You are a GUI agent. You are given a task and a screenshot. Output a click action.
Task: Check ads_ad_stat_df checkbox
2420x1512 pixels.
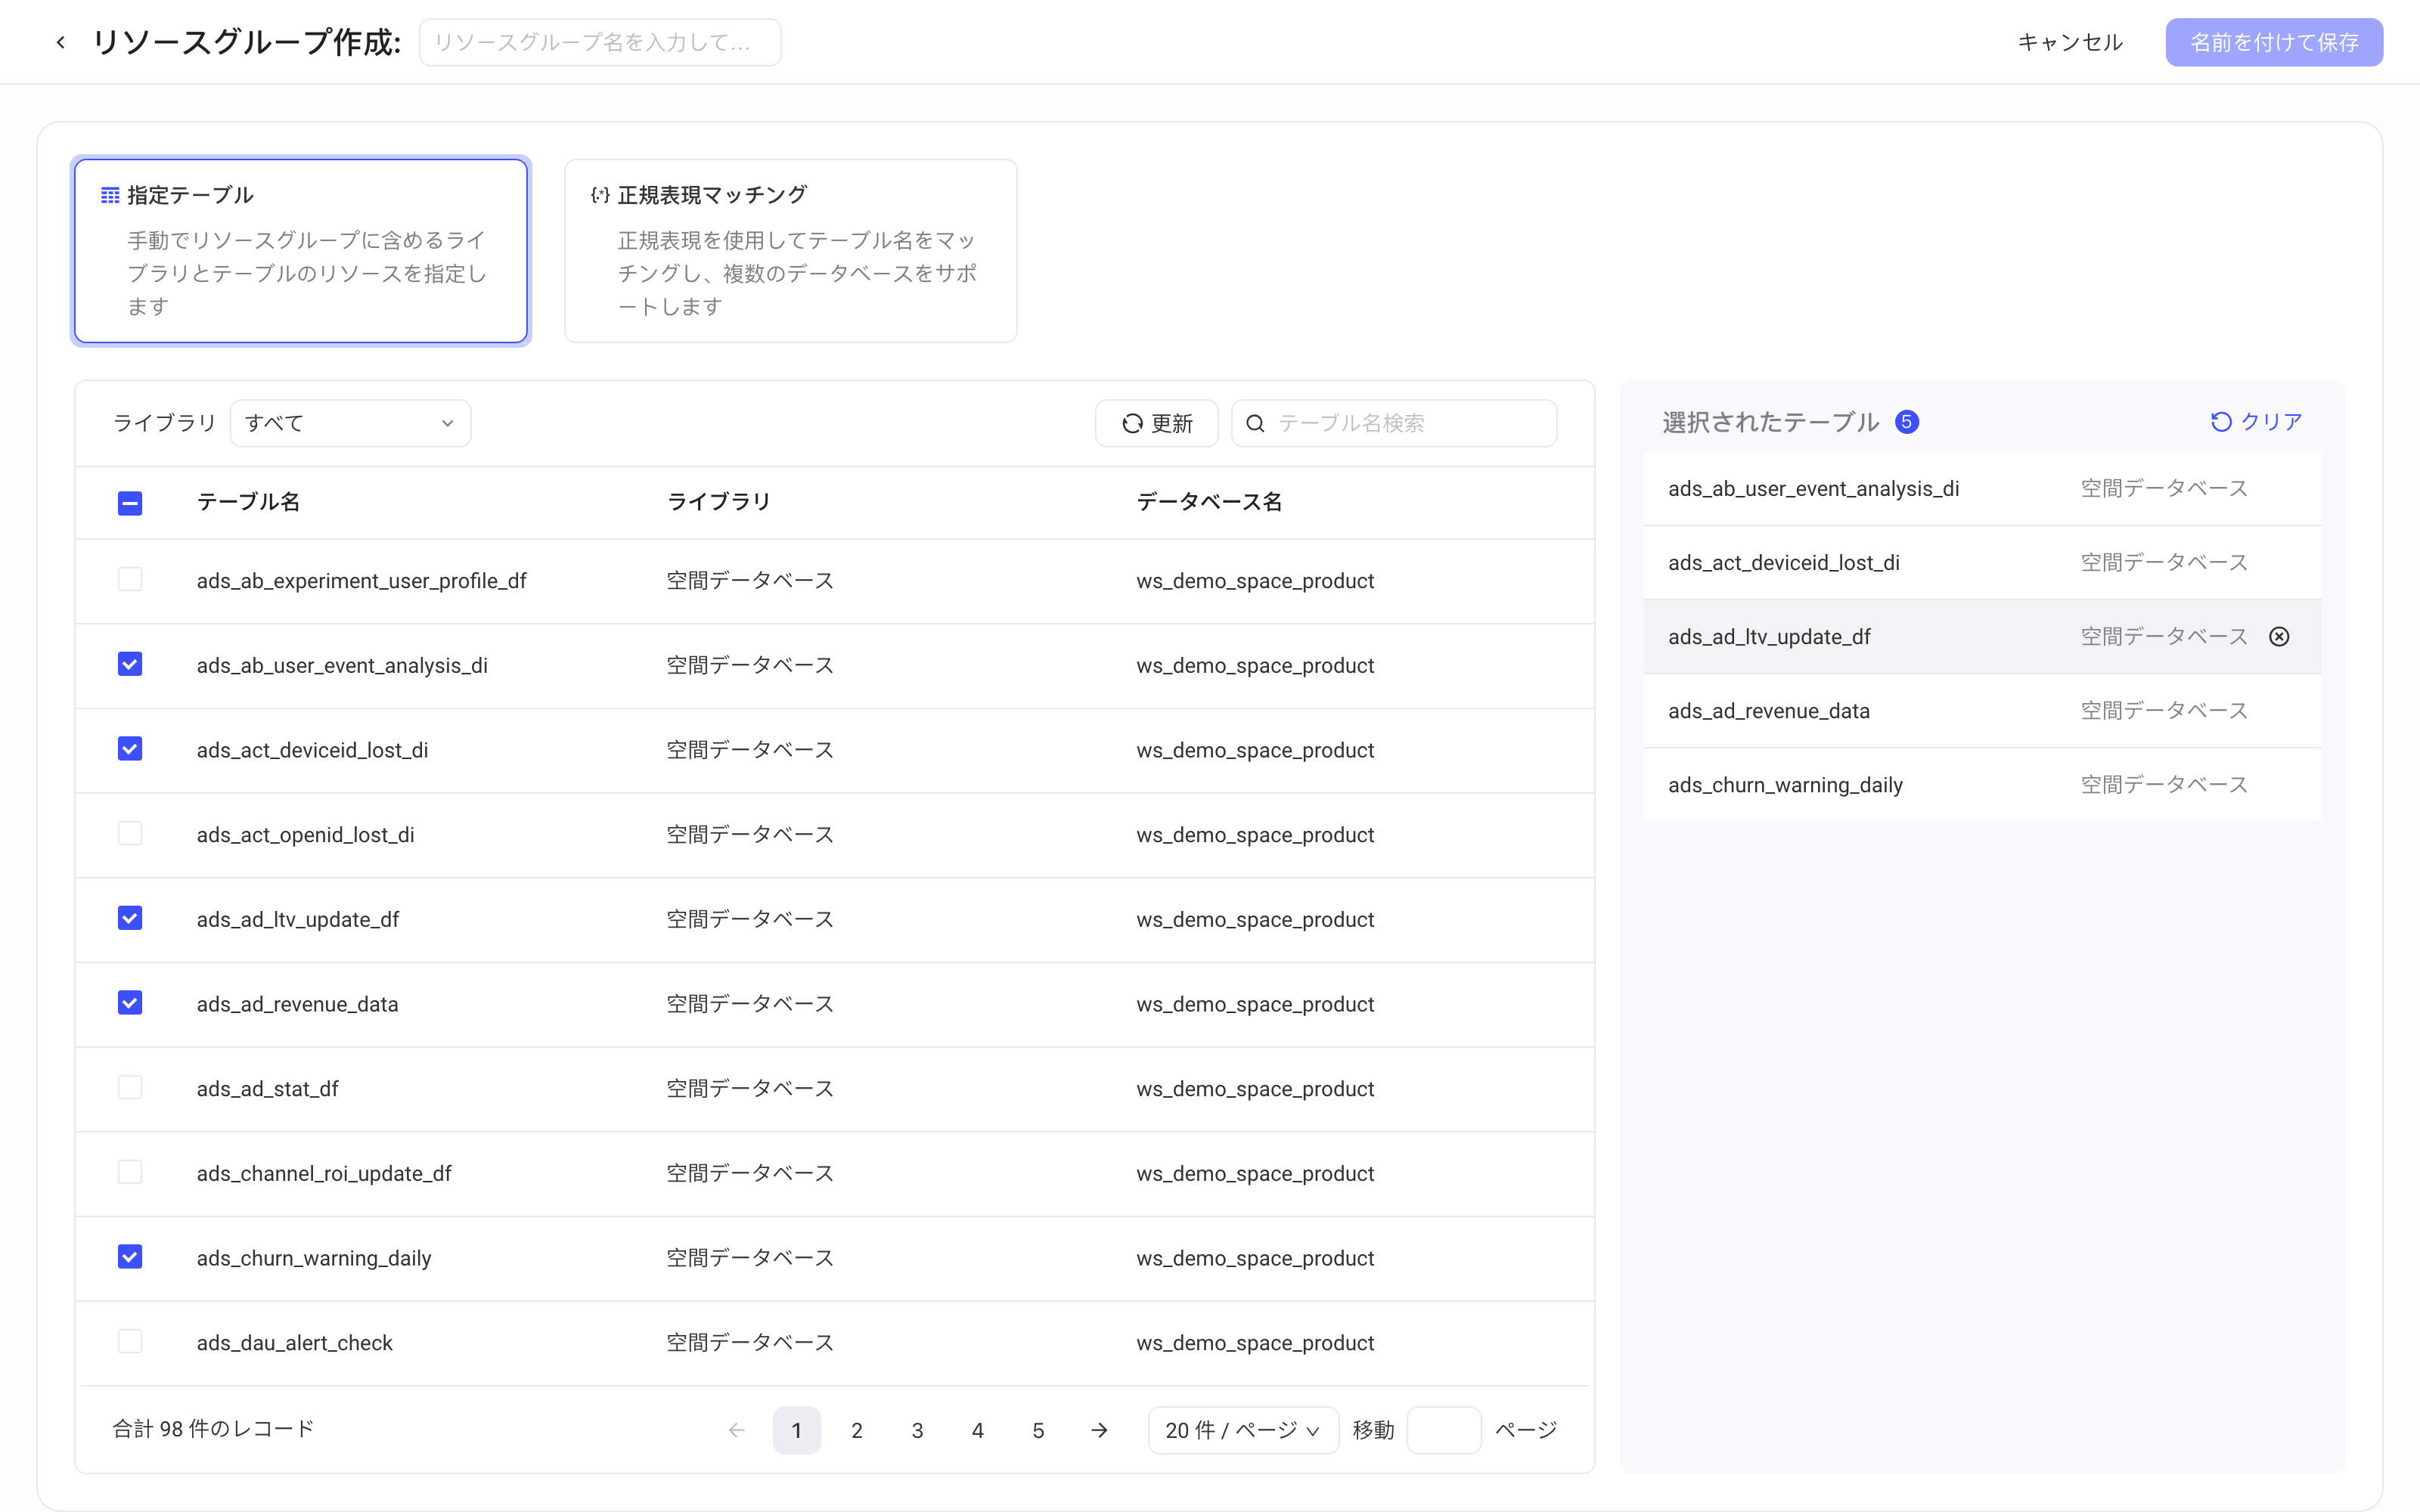point(130,1088)
